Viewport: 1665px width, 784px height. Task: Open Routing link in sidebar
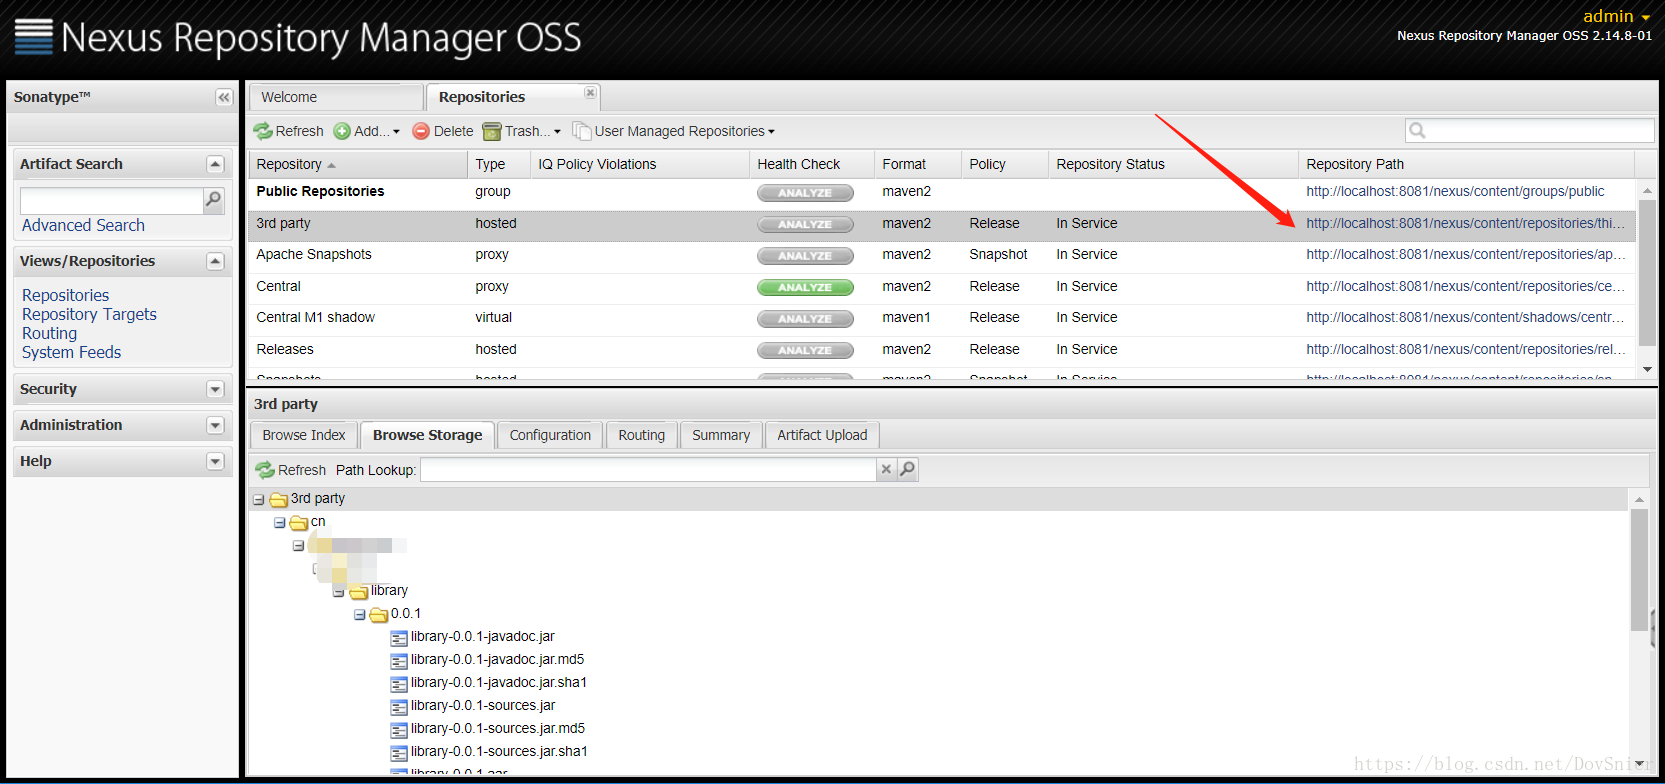[49, 333]
